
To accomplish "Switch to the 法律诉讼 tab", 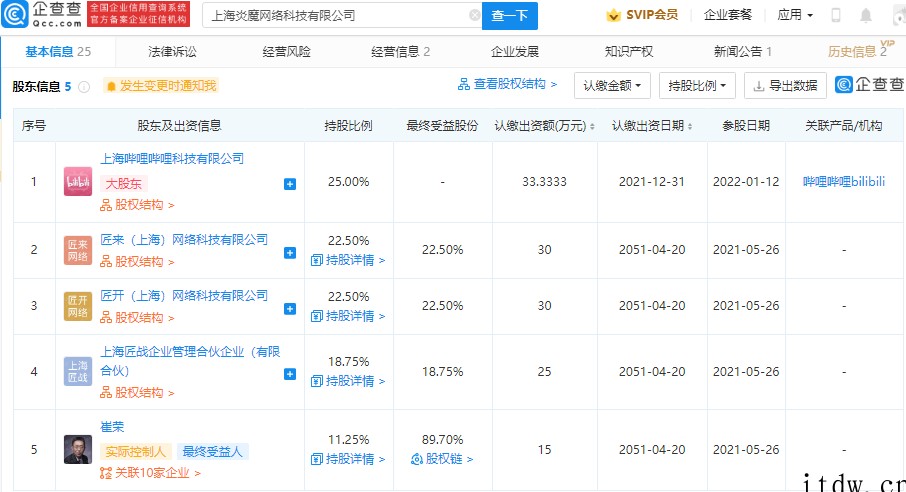I will pyautogui.click(x=172, y=51).
